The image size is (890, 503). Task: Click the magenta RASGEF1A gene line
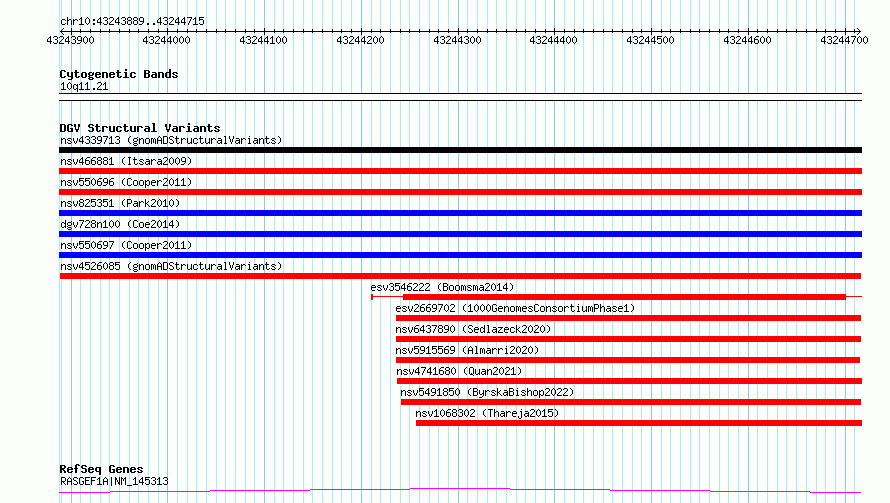coord(460,490)
